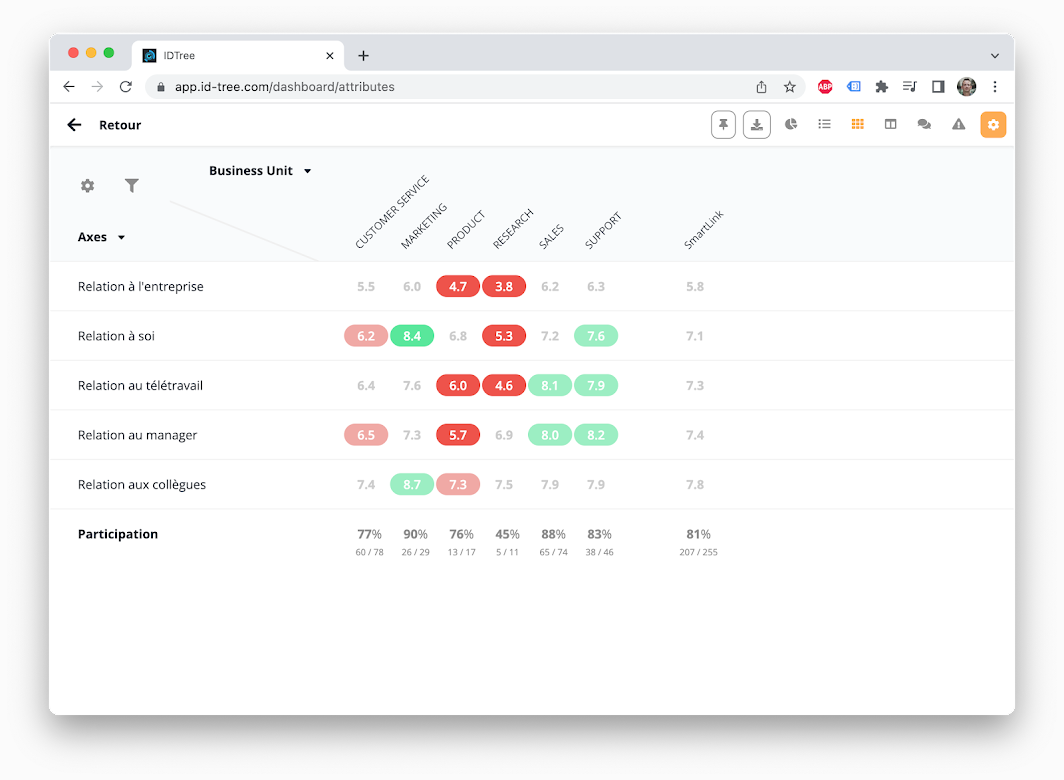
Task: Click the RESEARCH score 4.6 badge
Action: [x=504, y=385]
